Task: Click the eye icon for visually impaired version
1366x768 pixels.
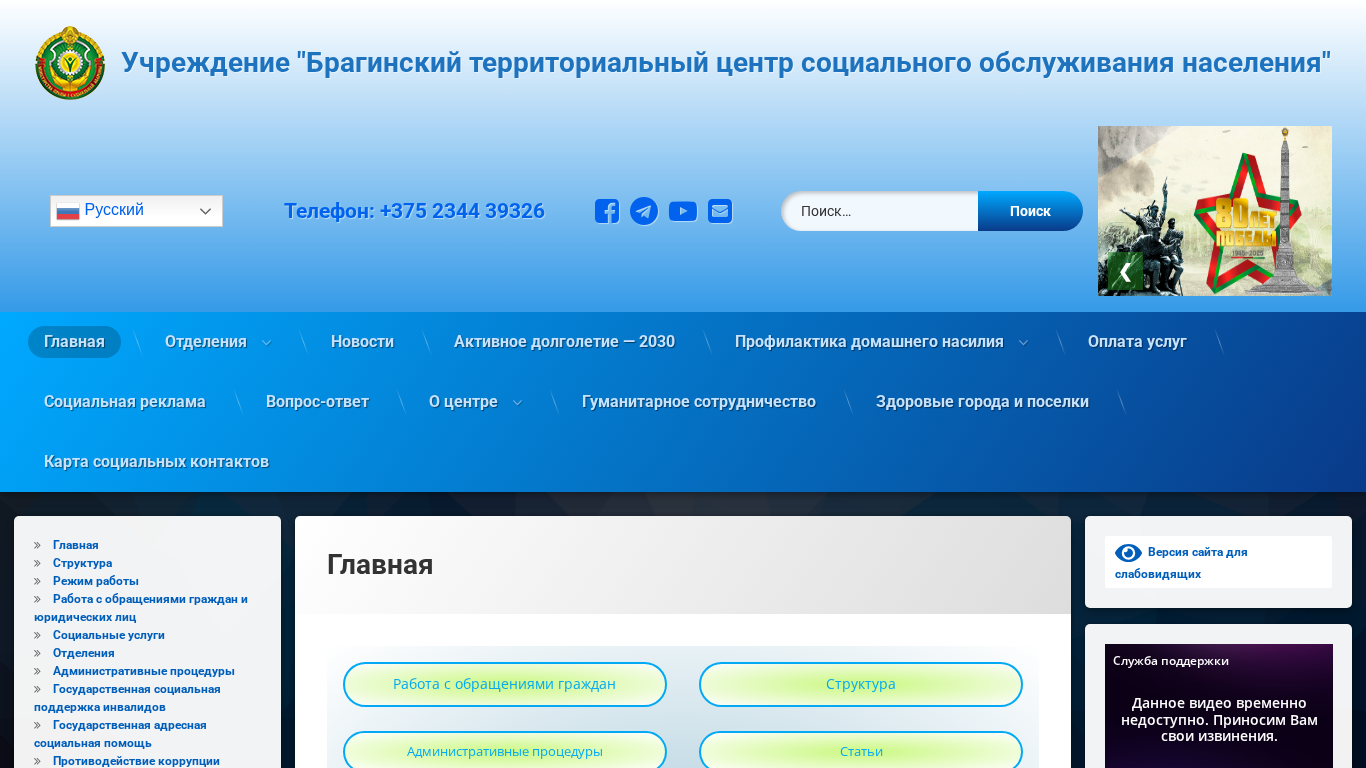Action: (1128, 553)
